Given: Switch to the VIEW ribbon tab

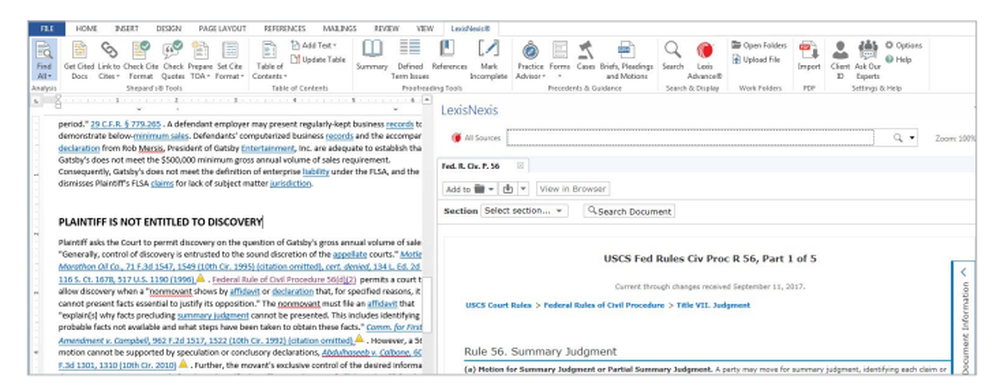Looking at the screenshot, I should point(425,29).
